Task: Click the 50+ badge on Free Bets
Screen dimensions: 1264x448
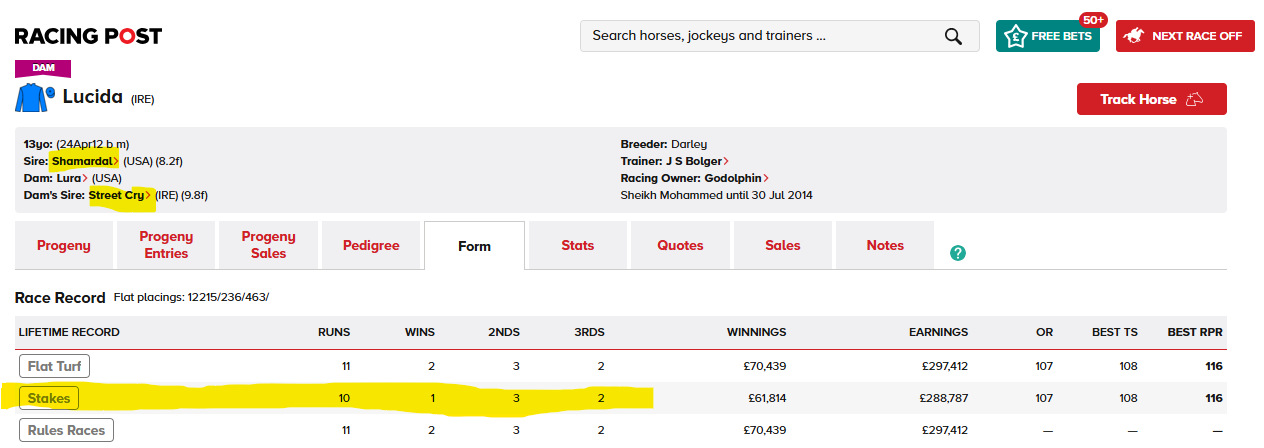Action: click(x=1093, y=19)
